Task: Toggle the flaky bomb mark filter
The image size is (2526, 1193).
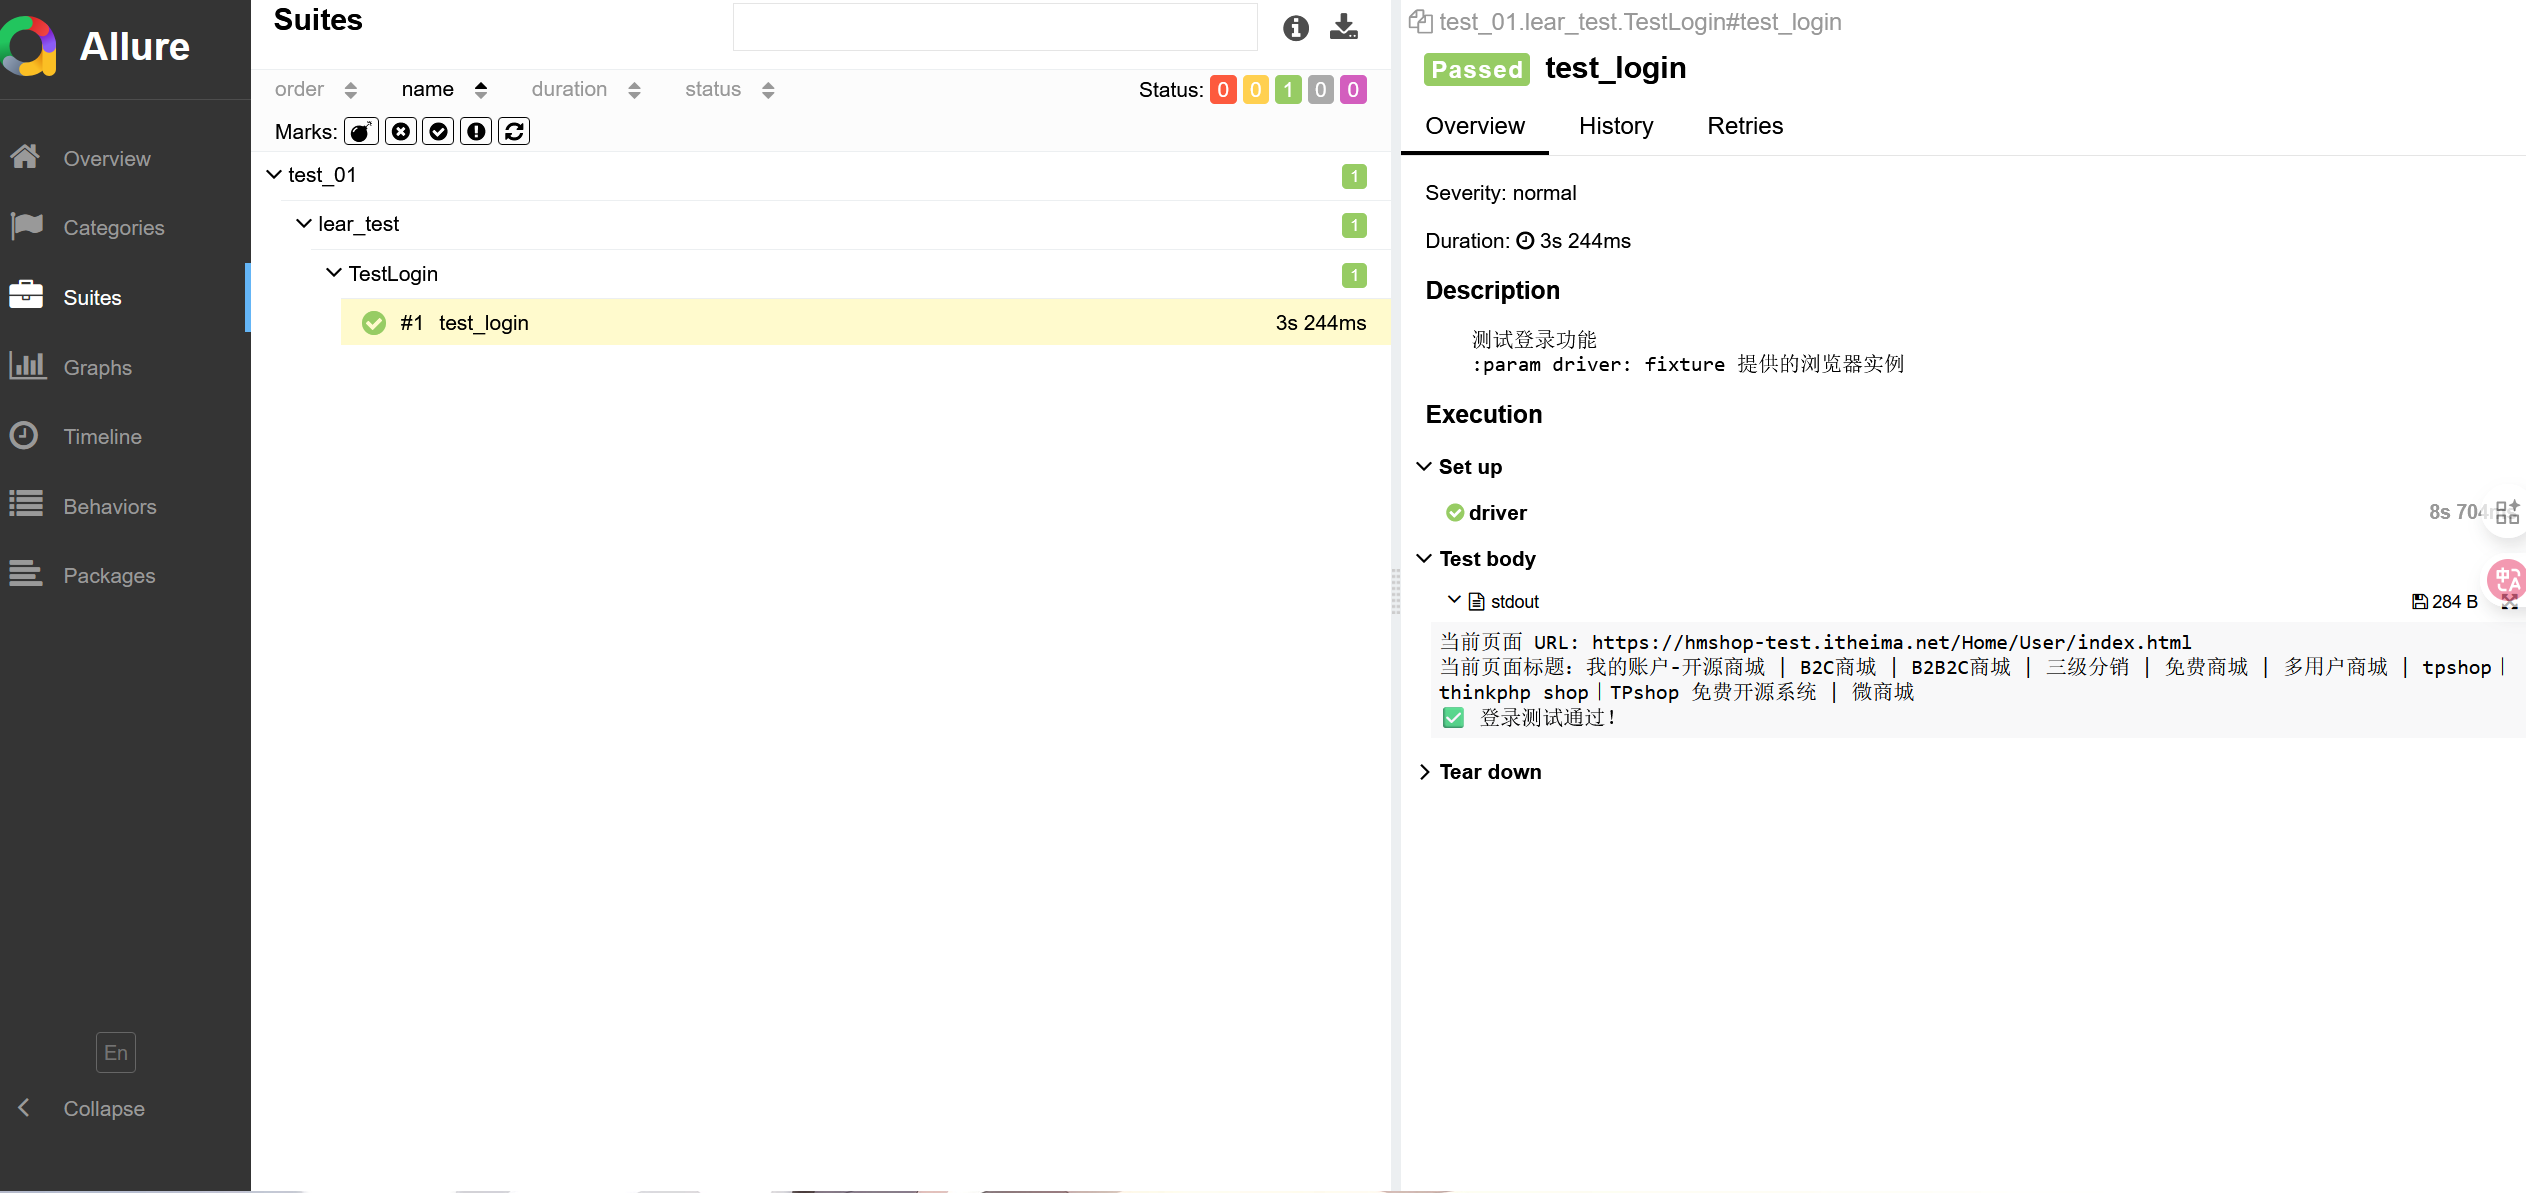Action: tap(361, 131)
